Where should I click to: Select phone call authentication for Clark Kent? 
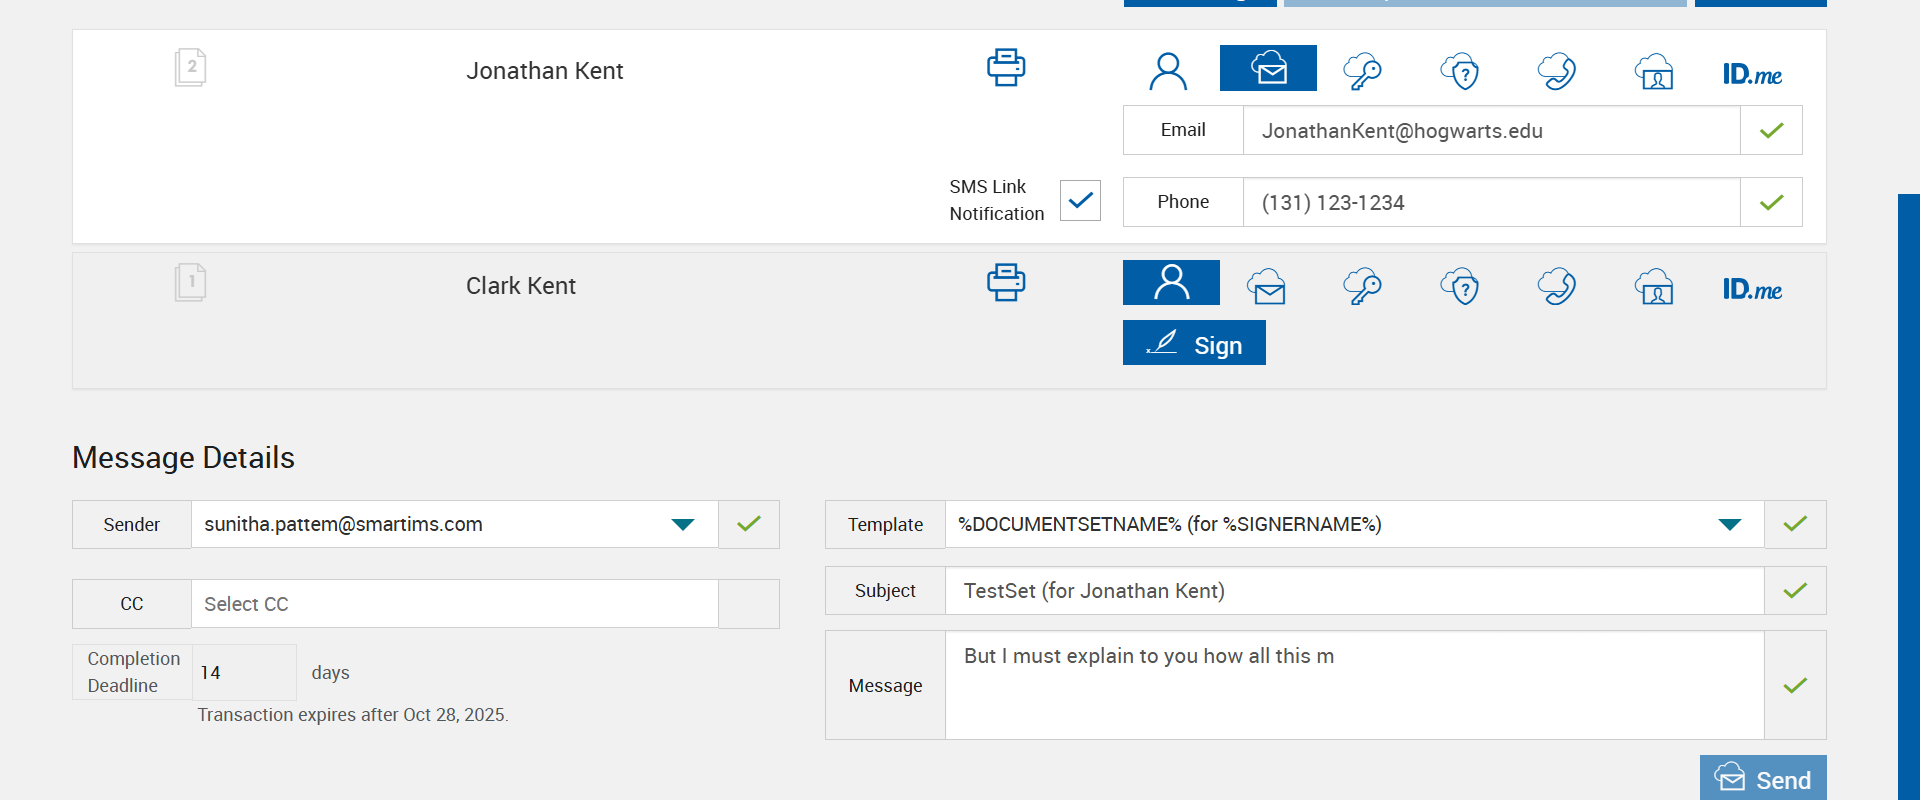pos(1557,286)
